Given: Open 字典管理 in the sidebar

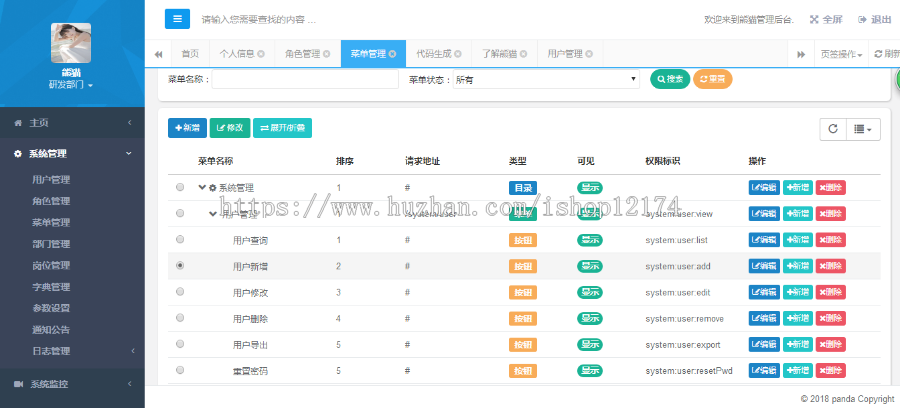Looking at the screenshot, I should pos(51,287).
